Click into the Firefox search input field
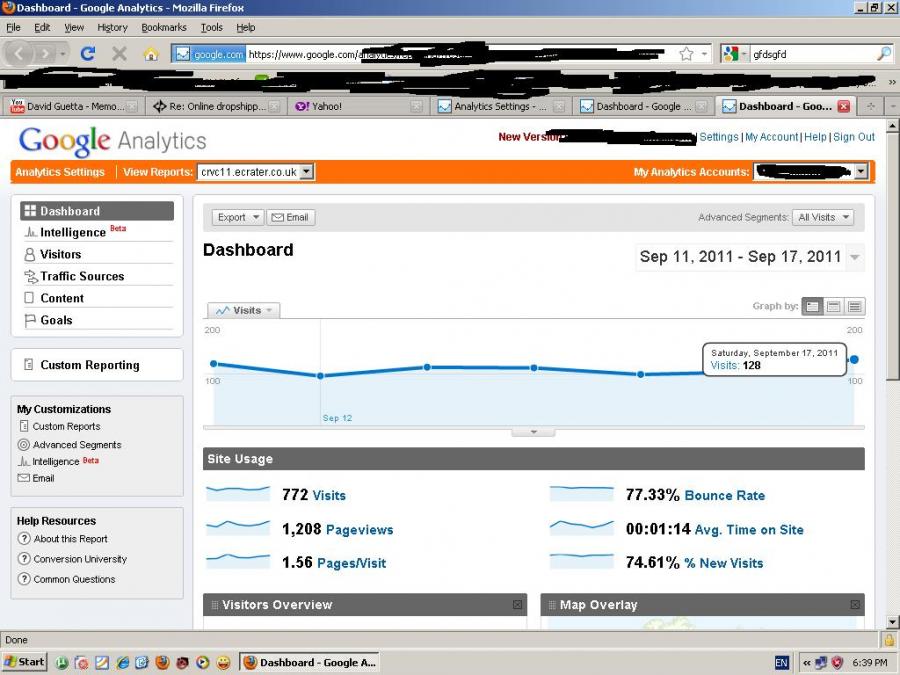 tap(814, 54)
